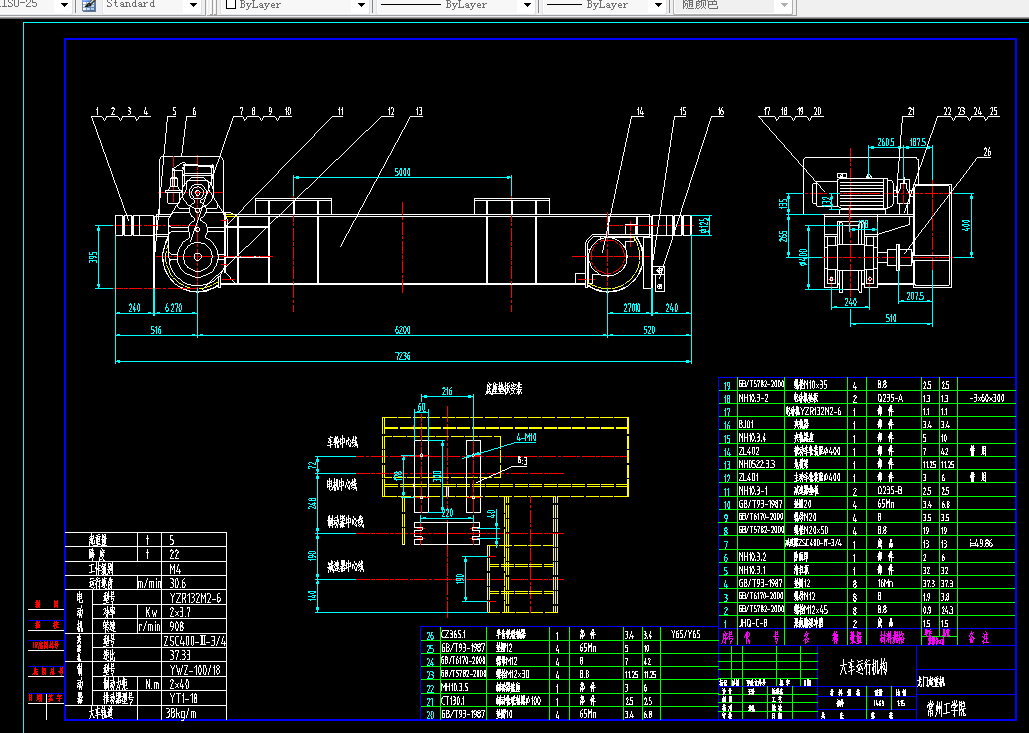Select the -3×60×300 remark in row 18

point(986,398)
